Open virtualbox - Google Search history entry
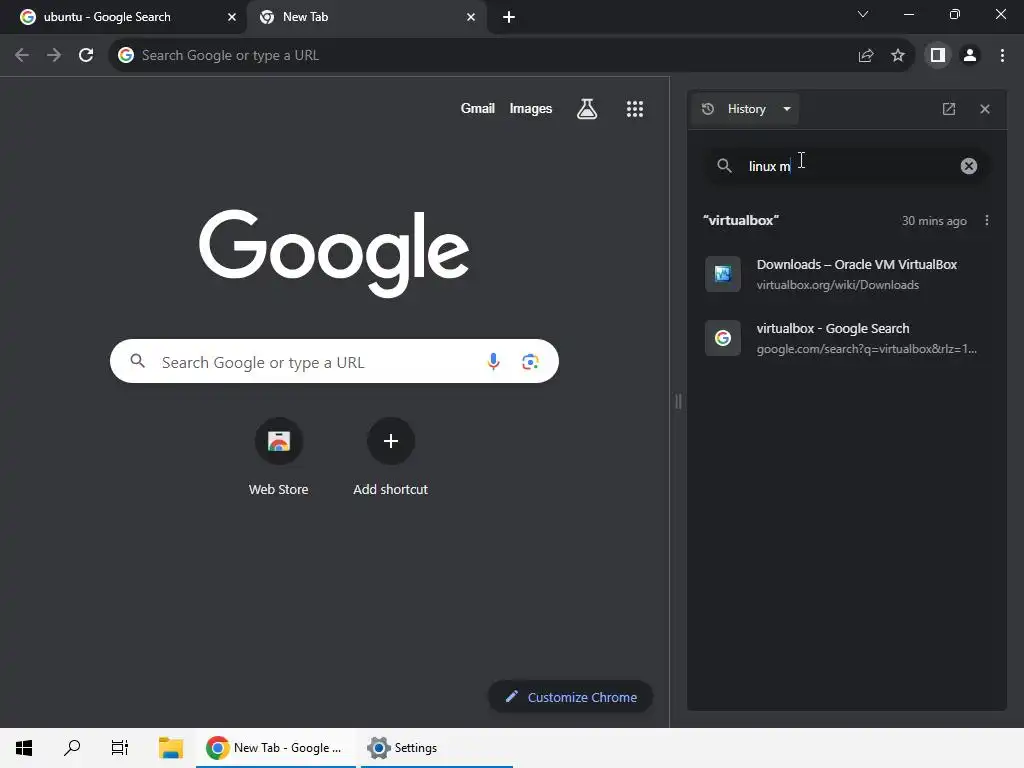The width and height of the screenshot is (1024, 768). [846, 338]
